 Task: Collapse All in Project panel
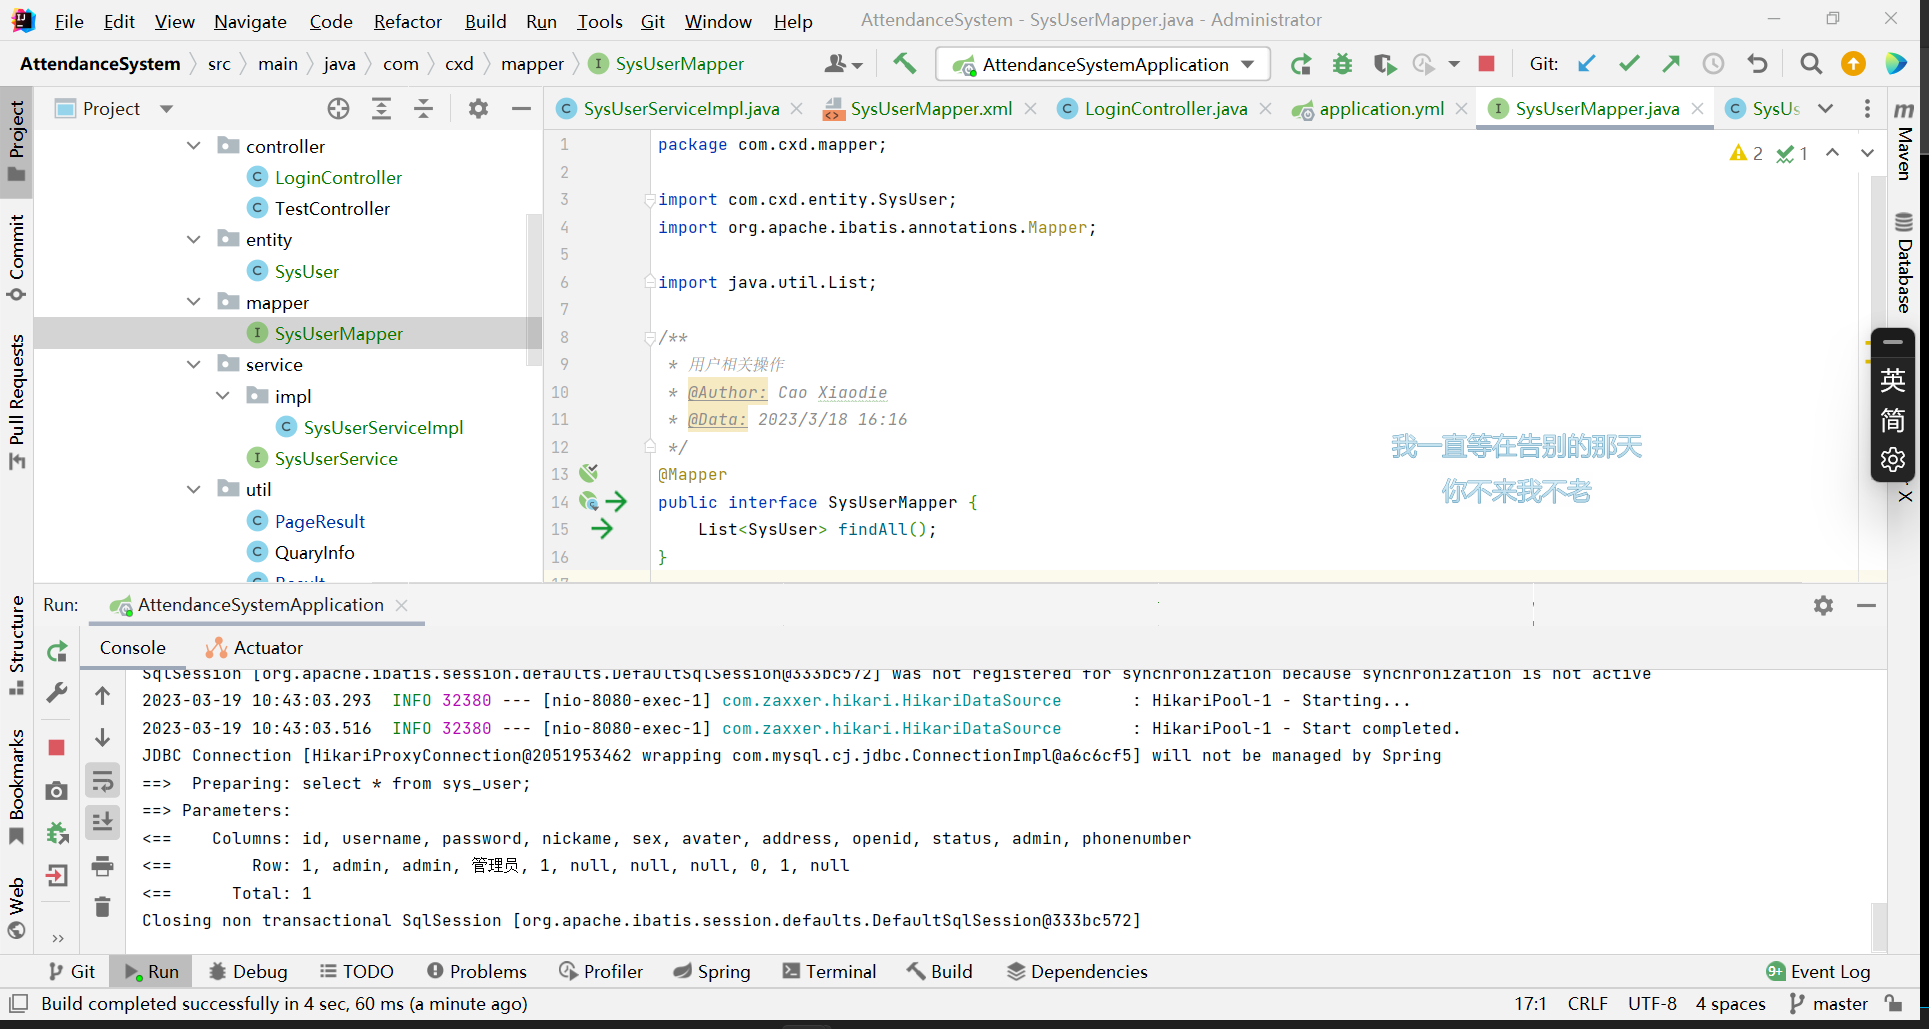tap(423, 108)
